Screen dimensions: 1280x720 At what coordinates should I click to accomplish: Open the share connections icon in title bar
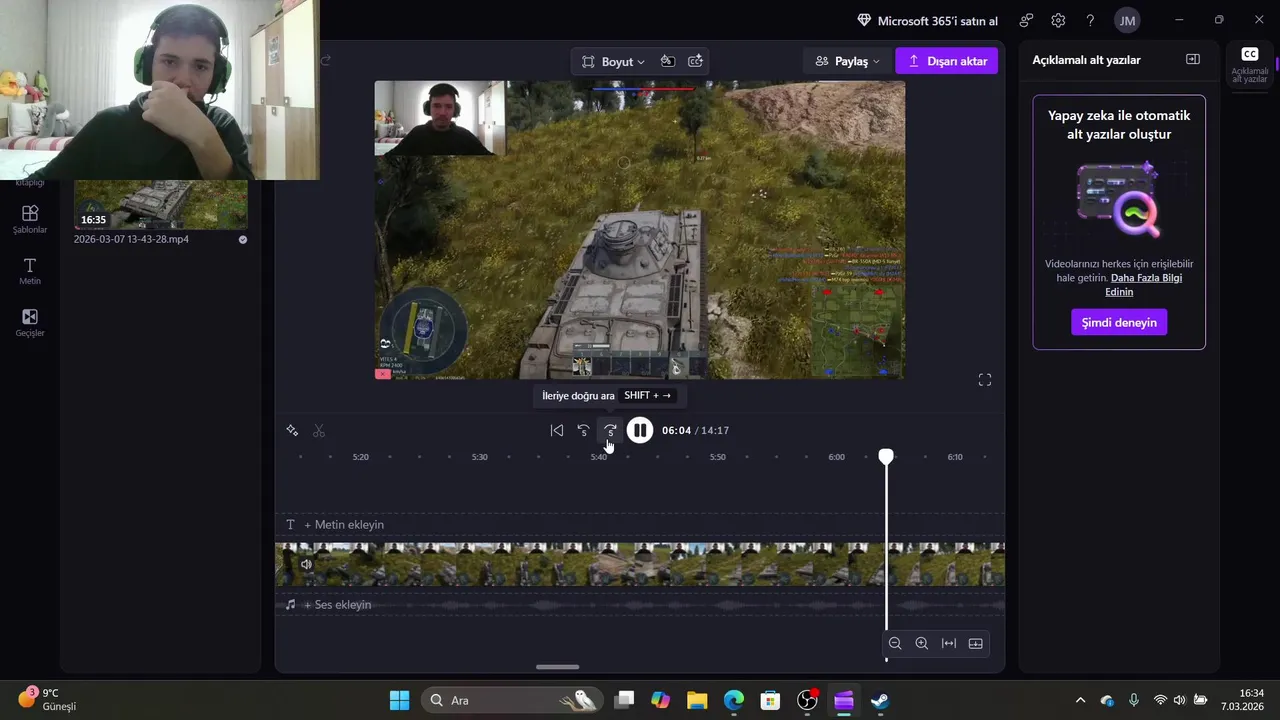coord(1026,20)
